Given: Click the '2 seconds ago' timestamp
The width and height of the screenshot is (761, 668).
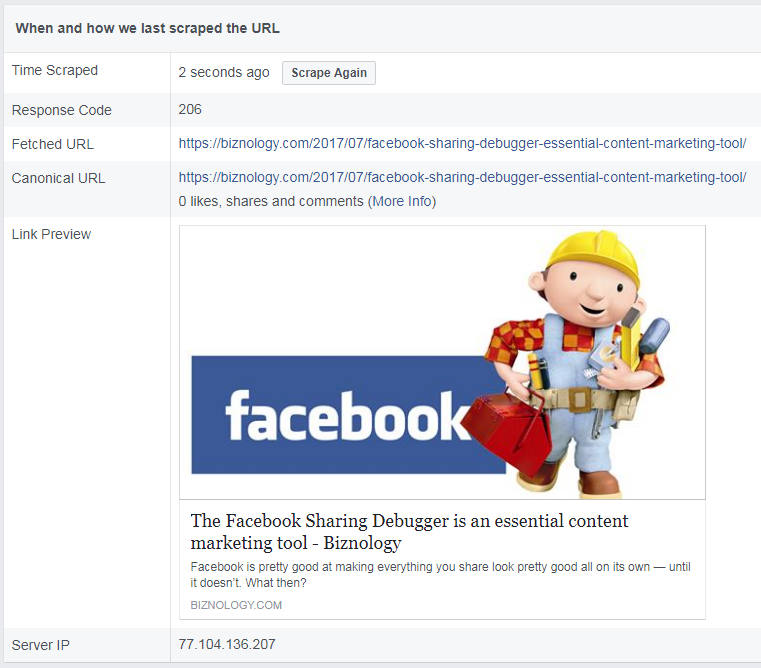Looking at the screenshot, I should click(224, 73).
